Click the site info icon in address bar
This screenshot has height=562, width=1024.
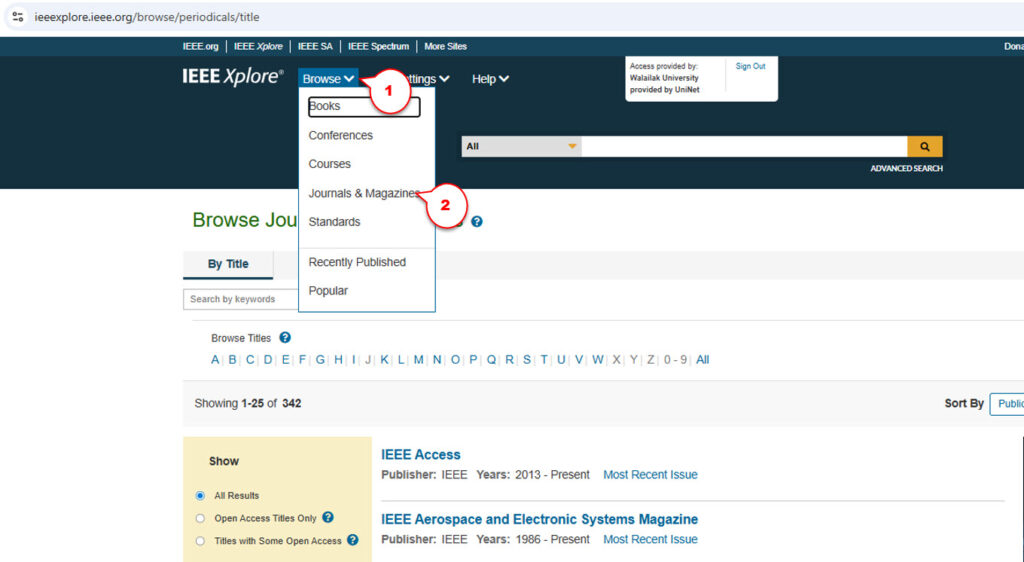(17, 17)
